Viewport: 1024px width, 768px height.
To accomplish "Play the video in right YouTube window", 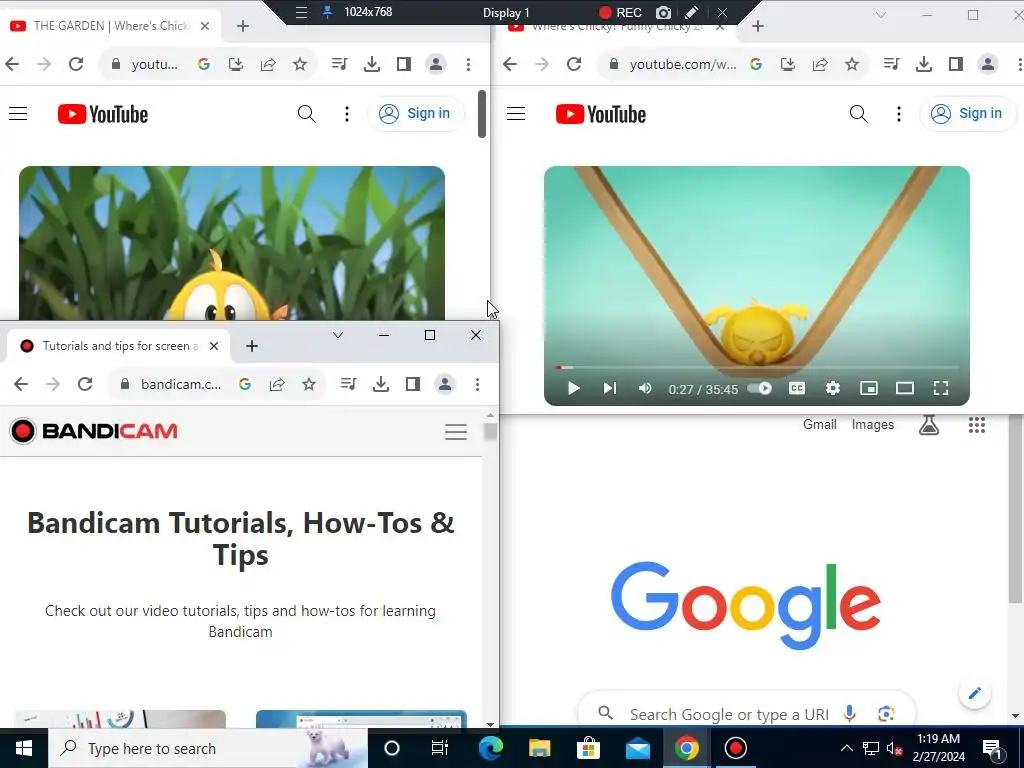I will coord(573,389).
